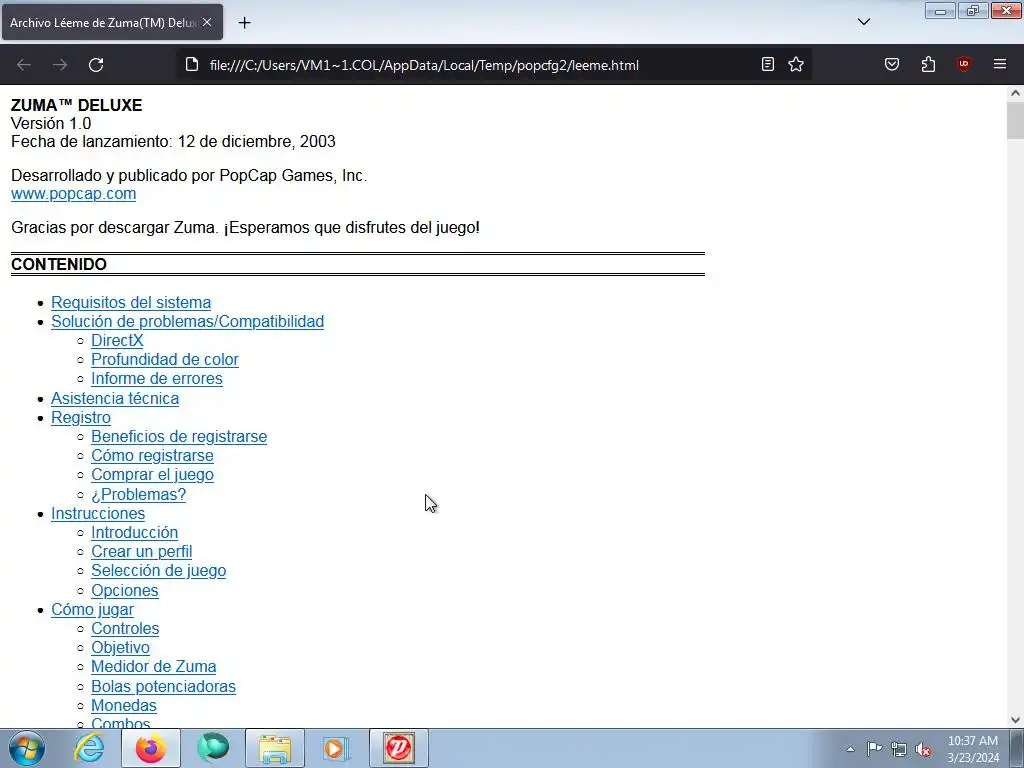Open the ¿Problemas? link
The width and height of the screenshot is (1024, 768).
tap(138, 494)
